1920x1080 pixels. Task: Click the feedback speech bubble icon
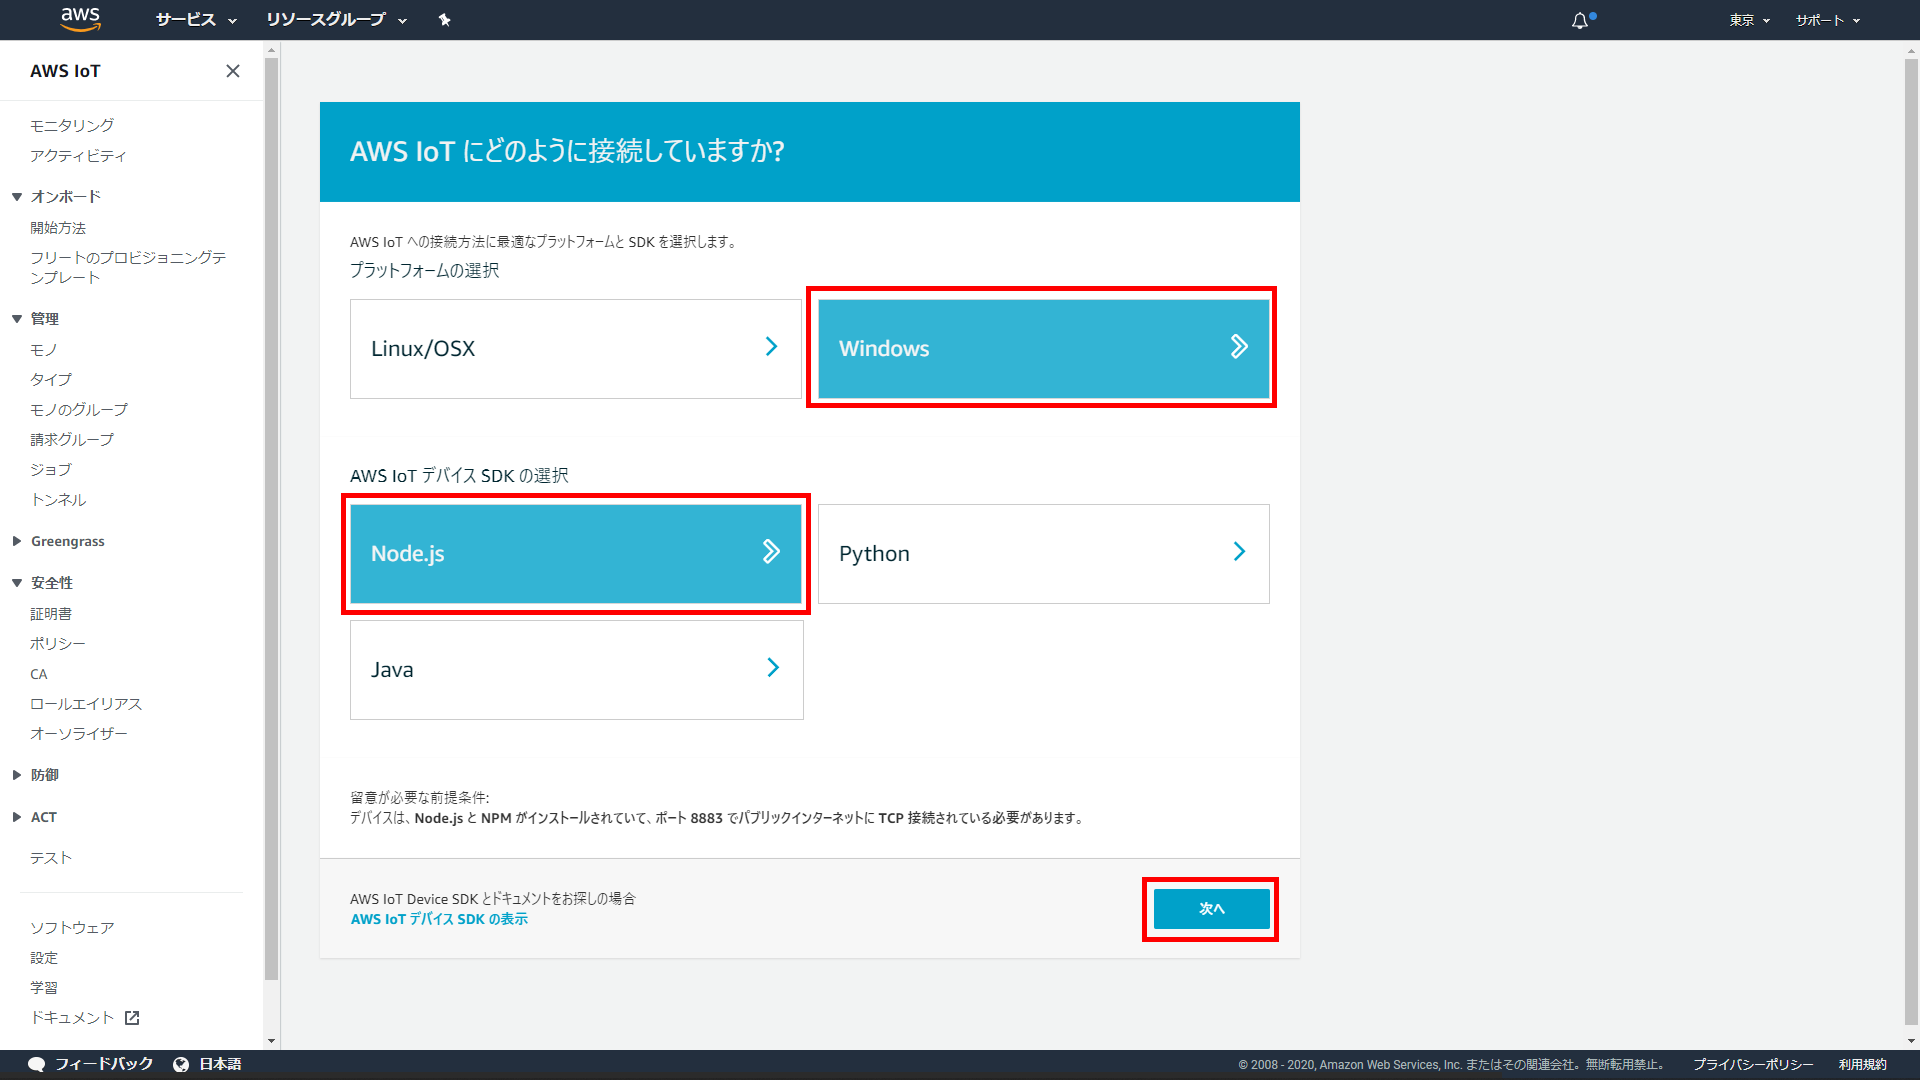tap(37, 1064)
